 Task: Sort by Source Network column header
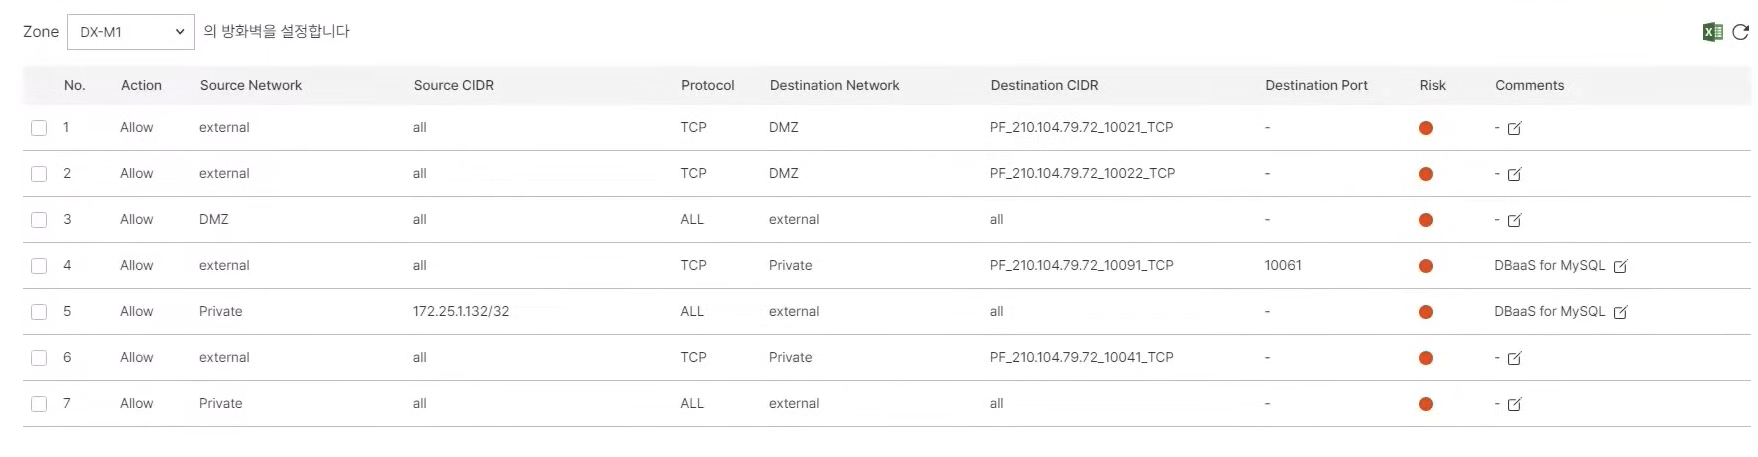[x=250, y=85]
